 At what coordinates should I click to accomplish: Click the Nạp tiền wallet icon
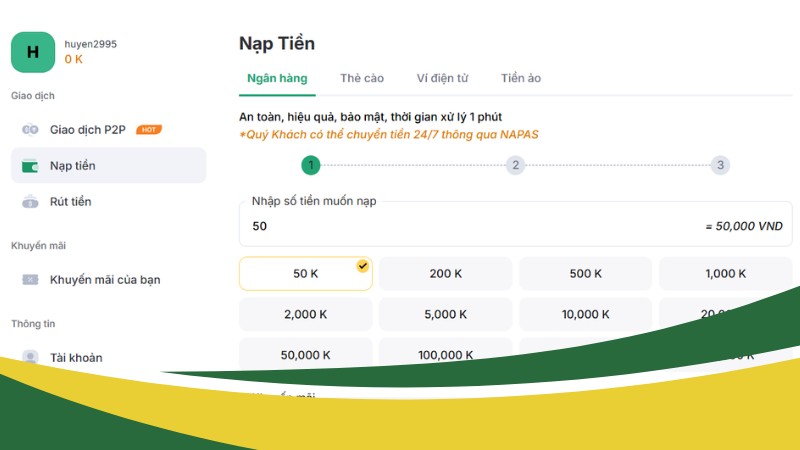point(30,165)
